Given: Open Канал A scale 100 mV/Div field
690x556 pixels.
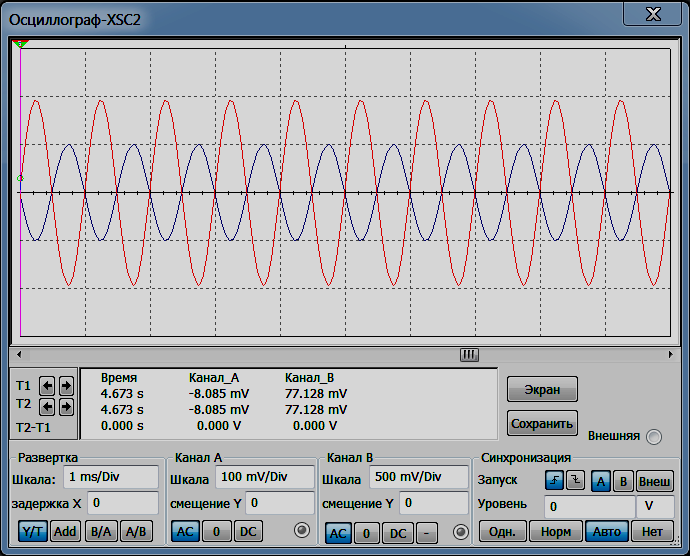Looking at the screenshot, I should pyautogui.click(x=265, y=477).
